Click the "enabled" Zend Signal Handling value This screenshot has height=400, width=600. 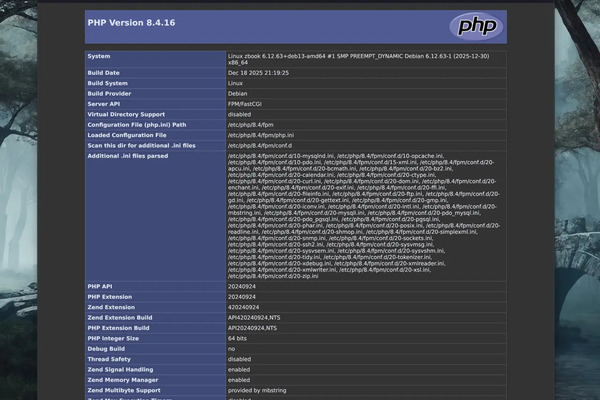click(x=239, y=369)
